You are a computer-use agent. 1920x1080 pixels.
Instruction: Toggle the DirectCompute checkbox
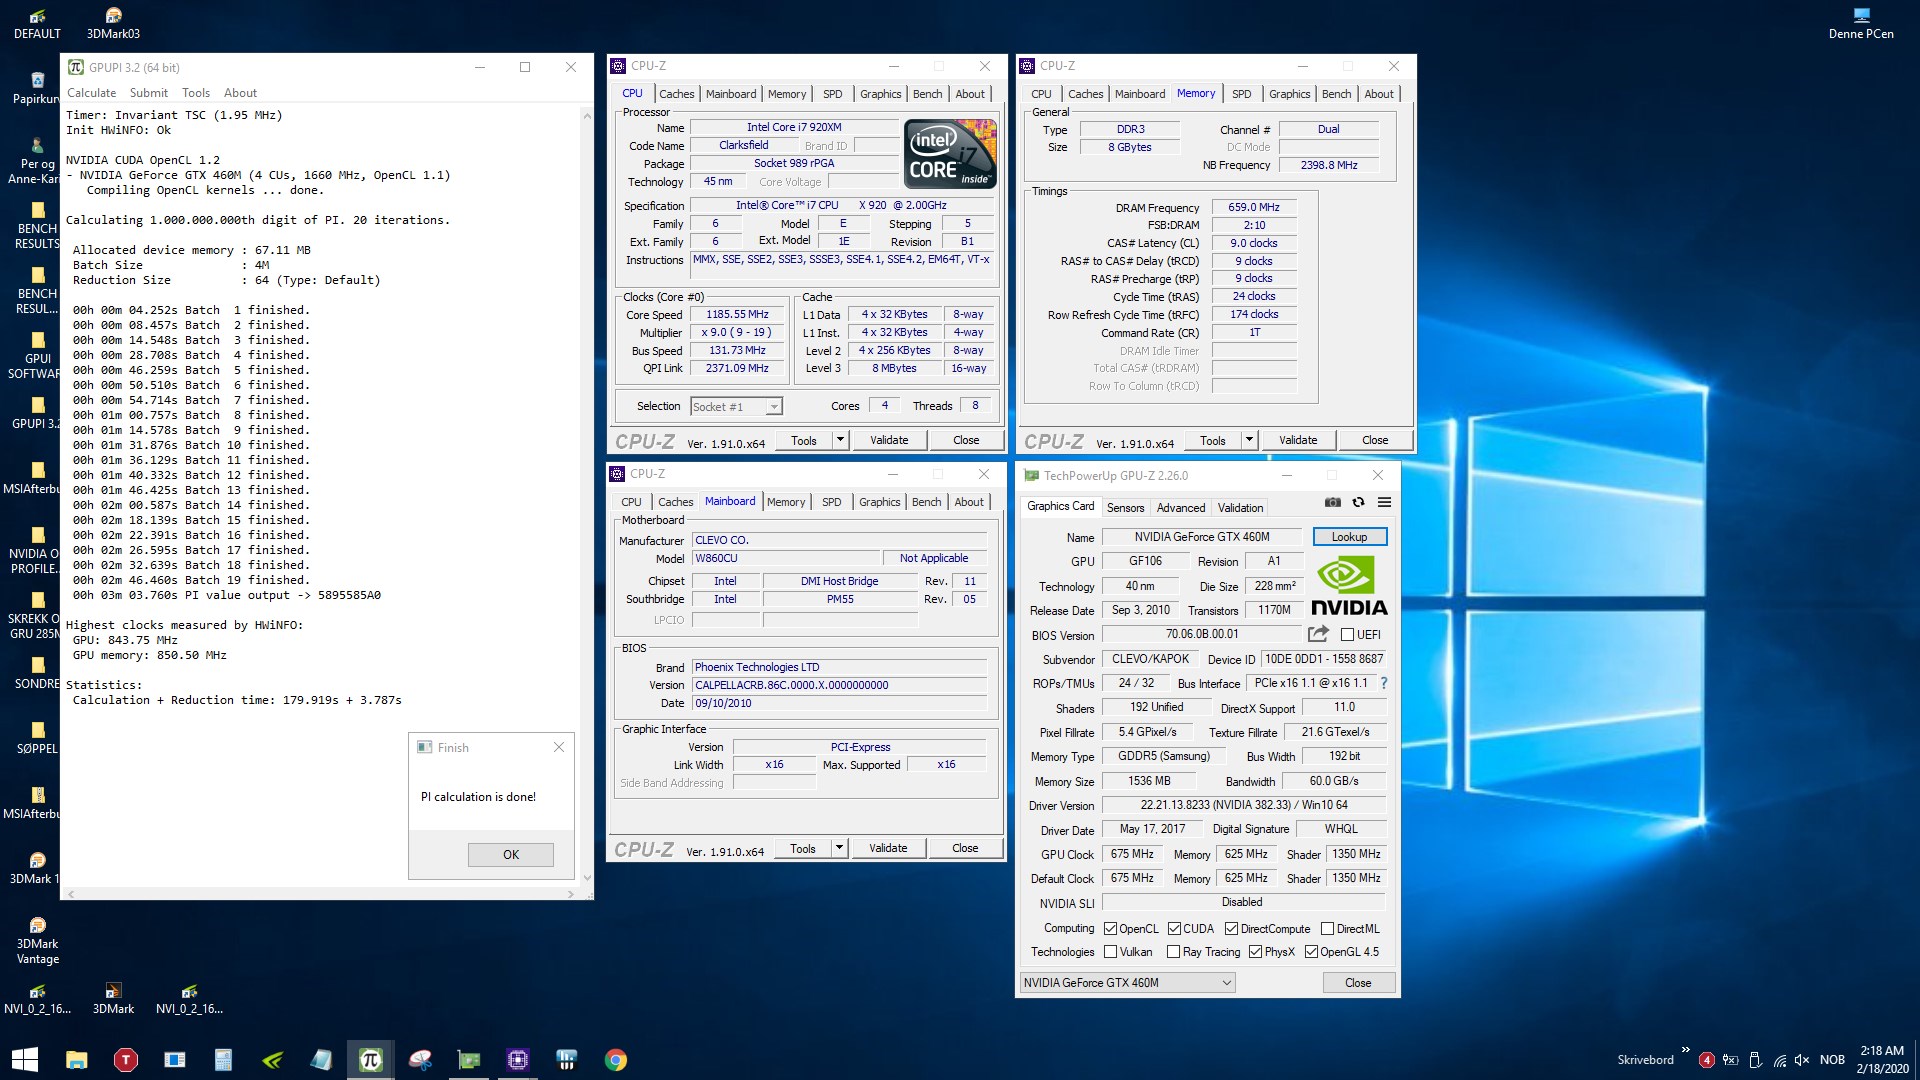pyautogui.click(x=1231, y=928)
